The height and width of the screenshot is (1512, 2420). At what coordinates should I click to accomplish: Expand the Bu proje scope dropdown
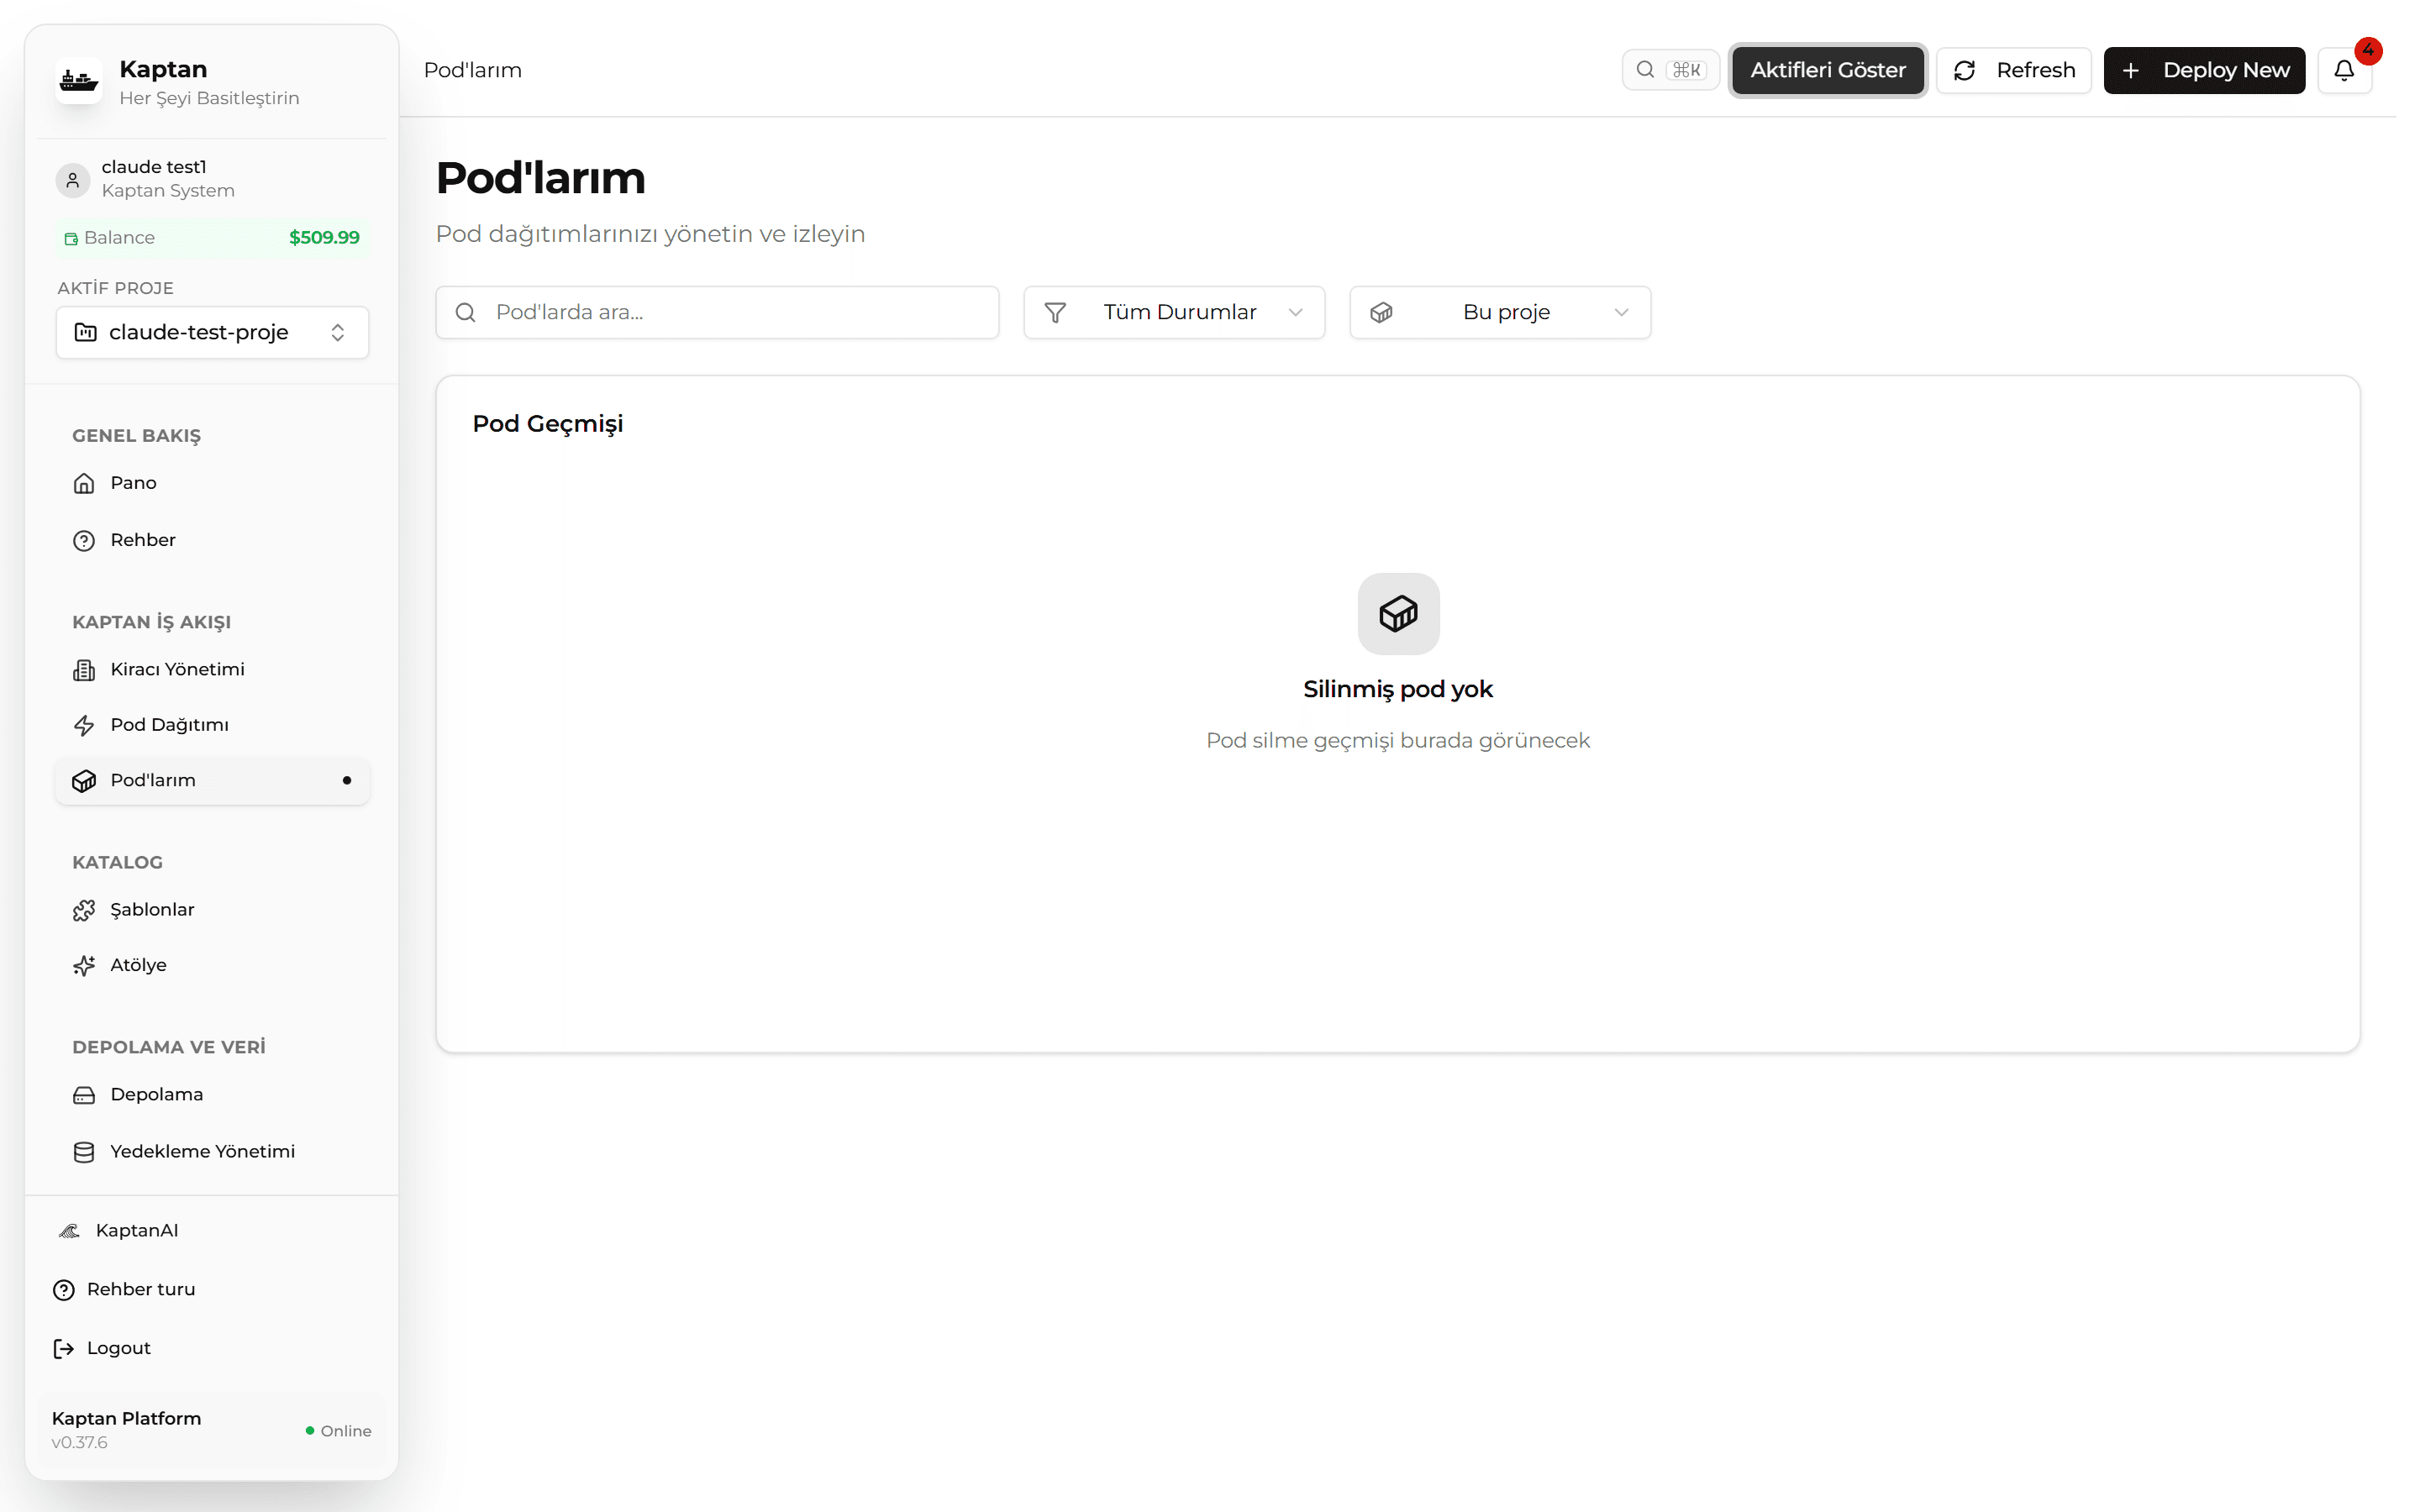click(x=1500, y=312)
